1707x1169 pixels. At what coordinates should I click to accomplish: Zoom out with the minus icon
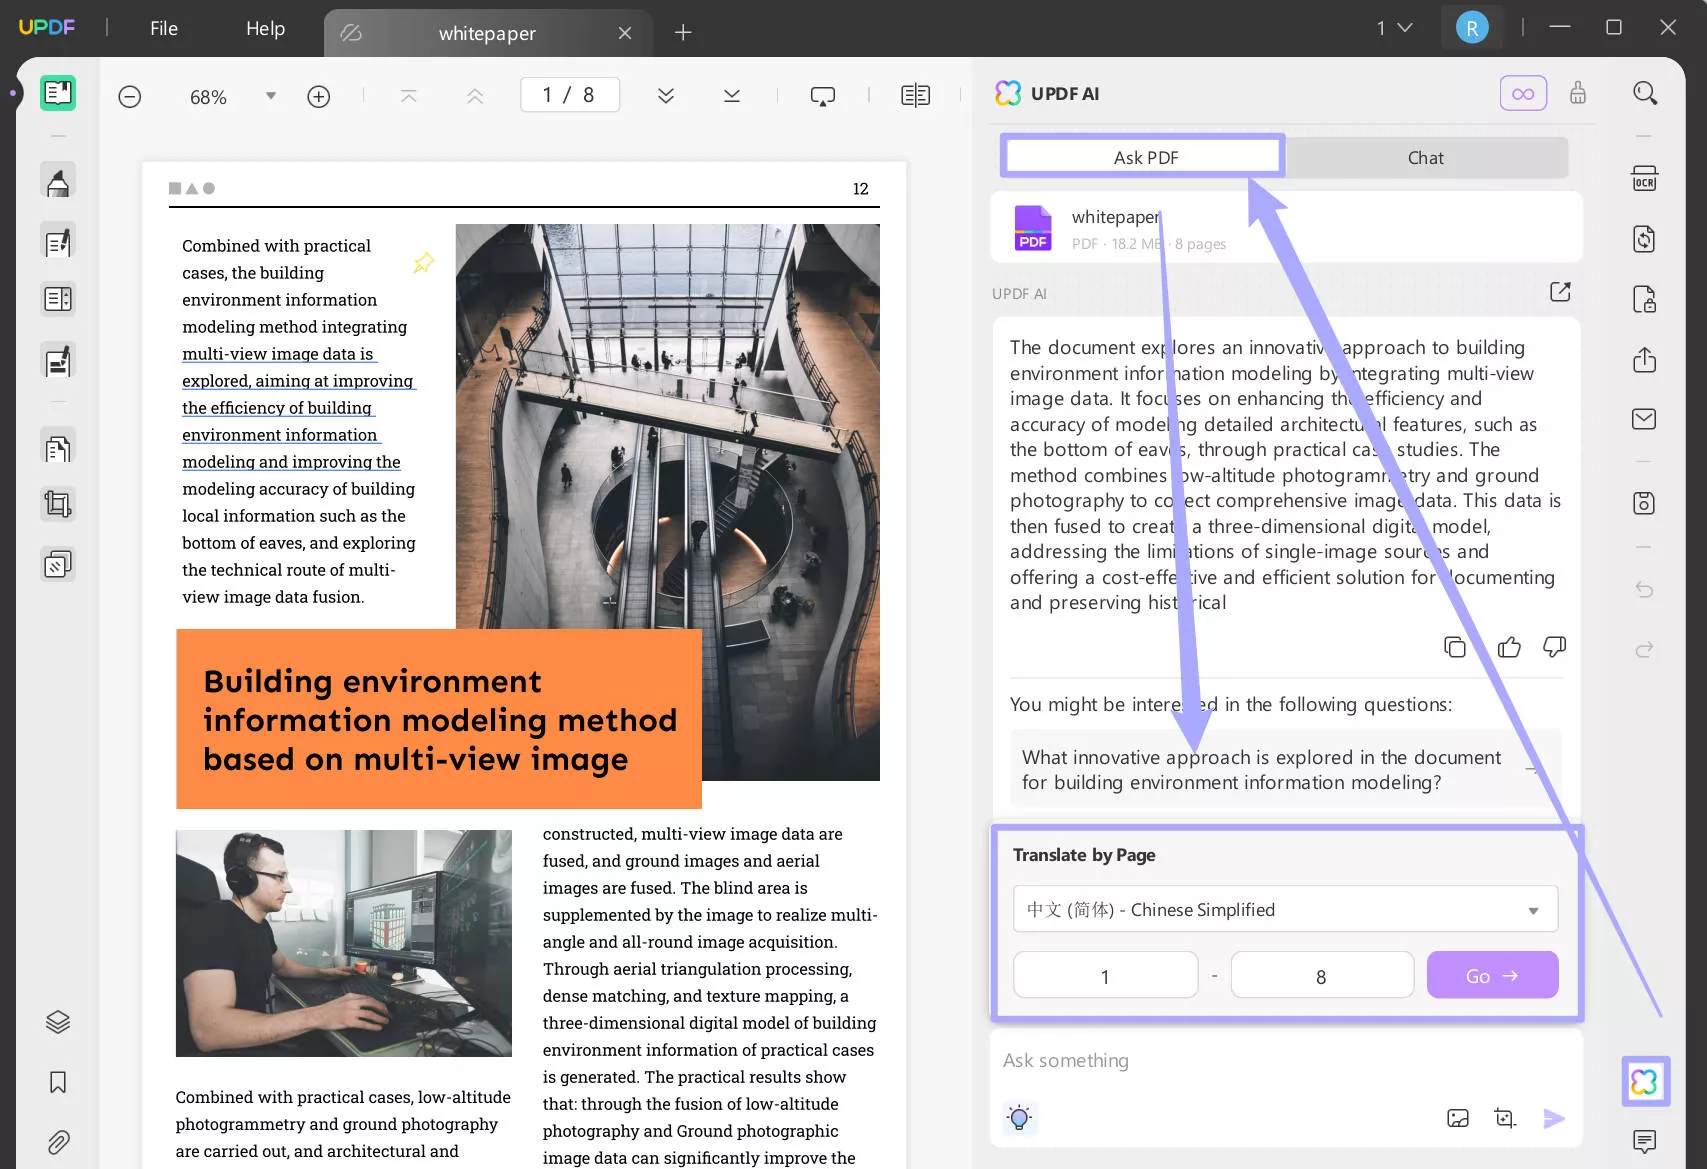click(x=130, y=97)
